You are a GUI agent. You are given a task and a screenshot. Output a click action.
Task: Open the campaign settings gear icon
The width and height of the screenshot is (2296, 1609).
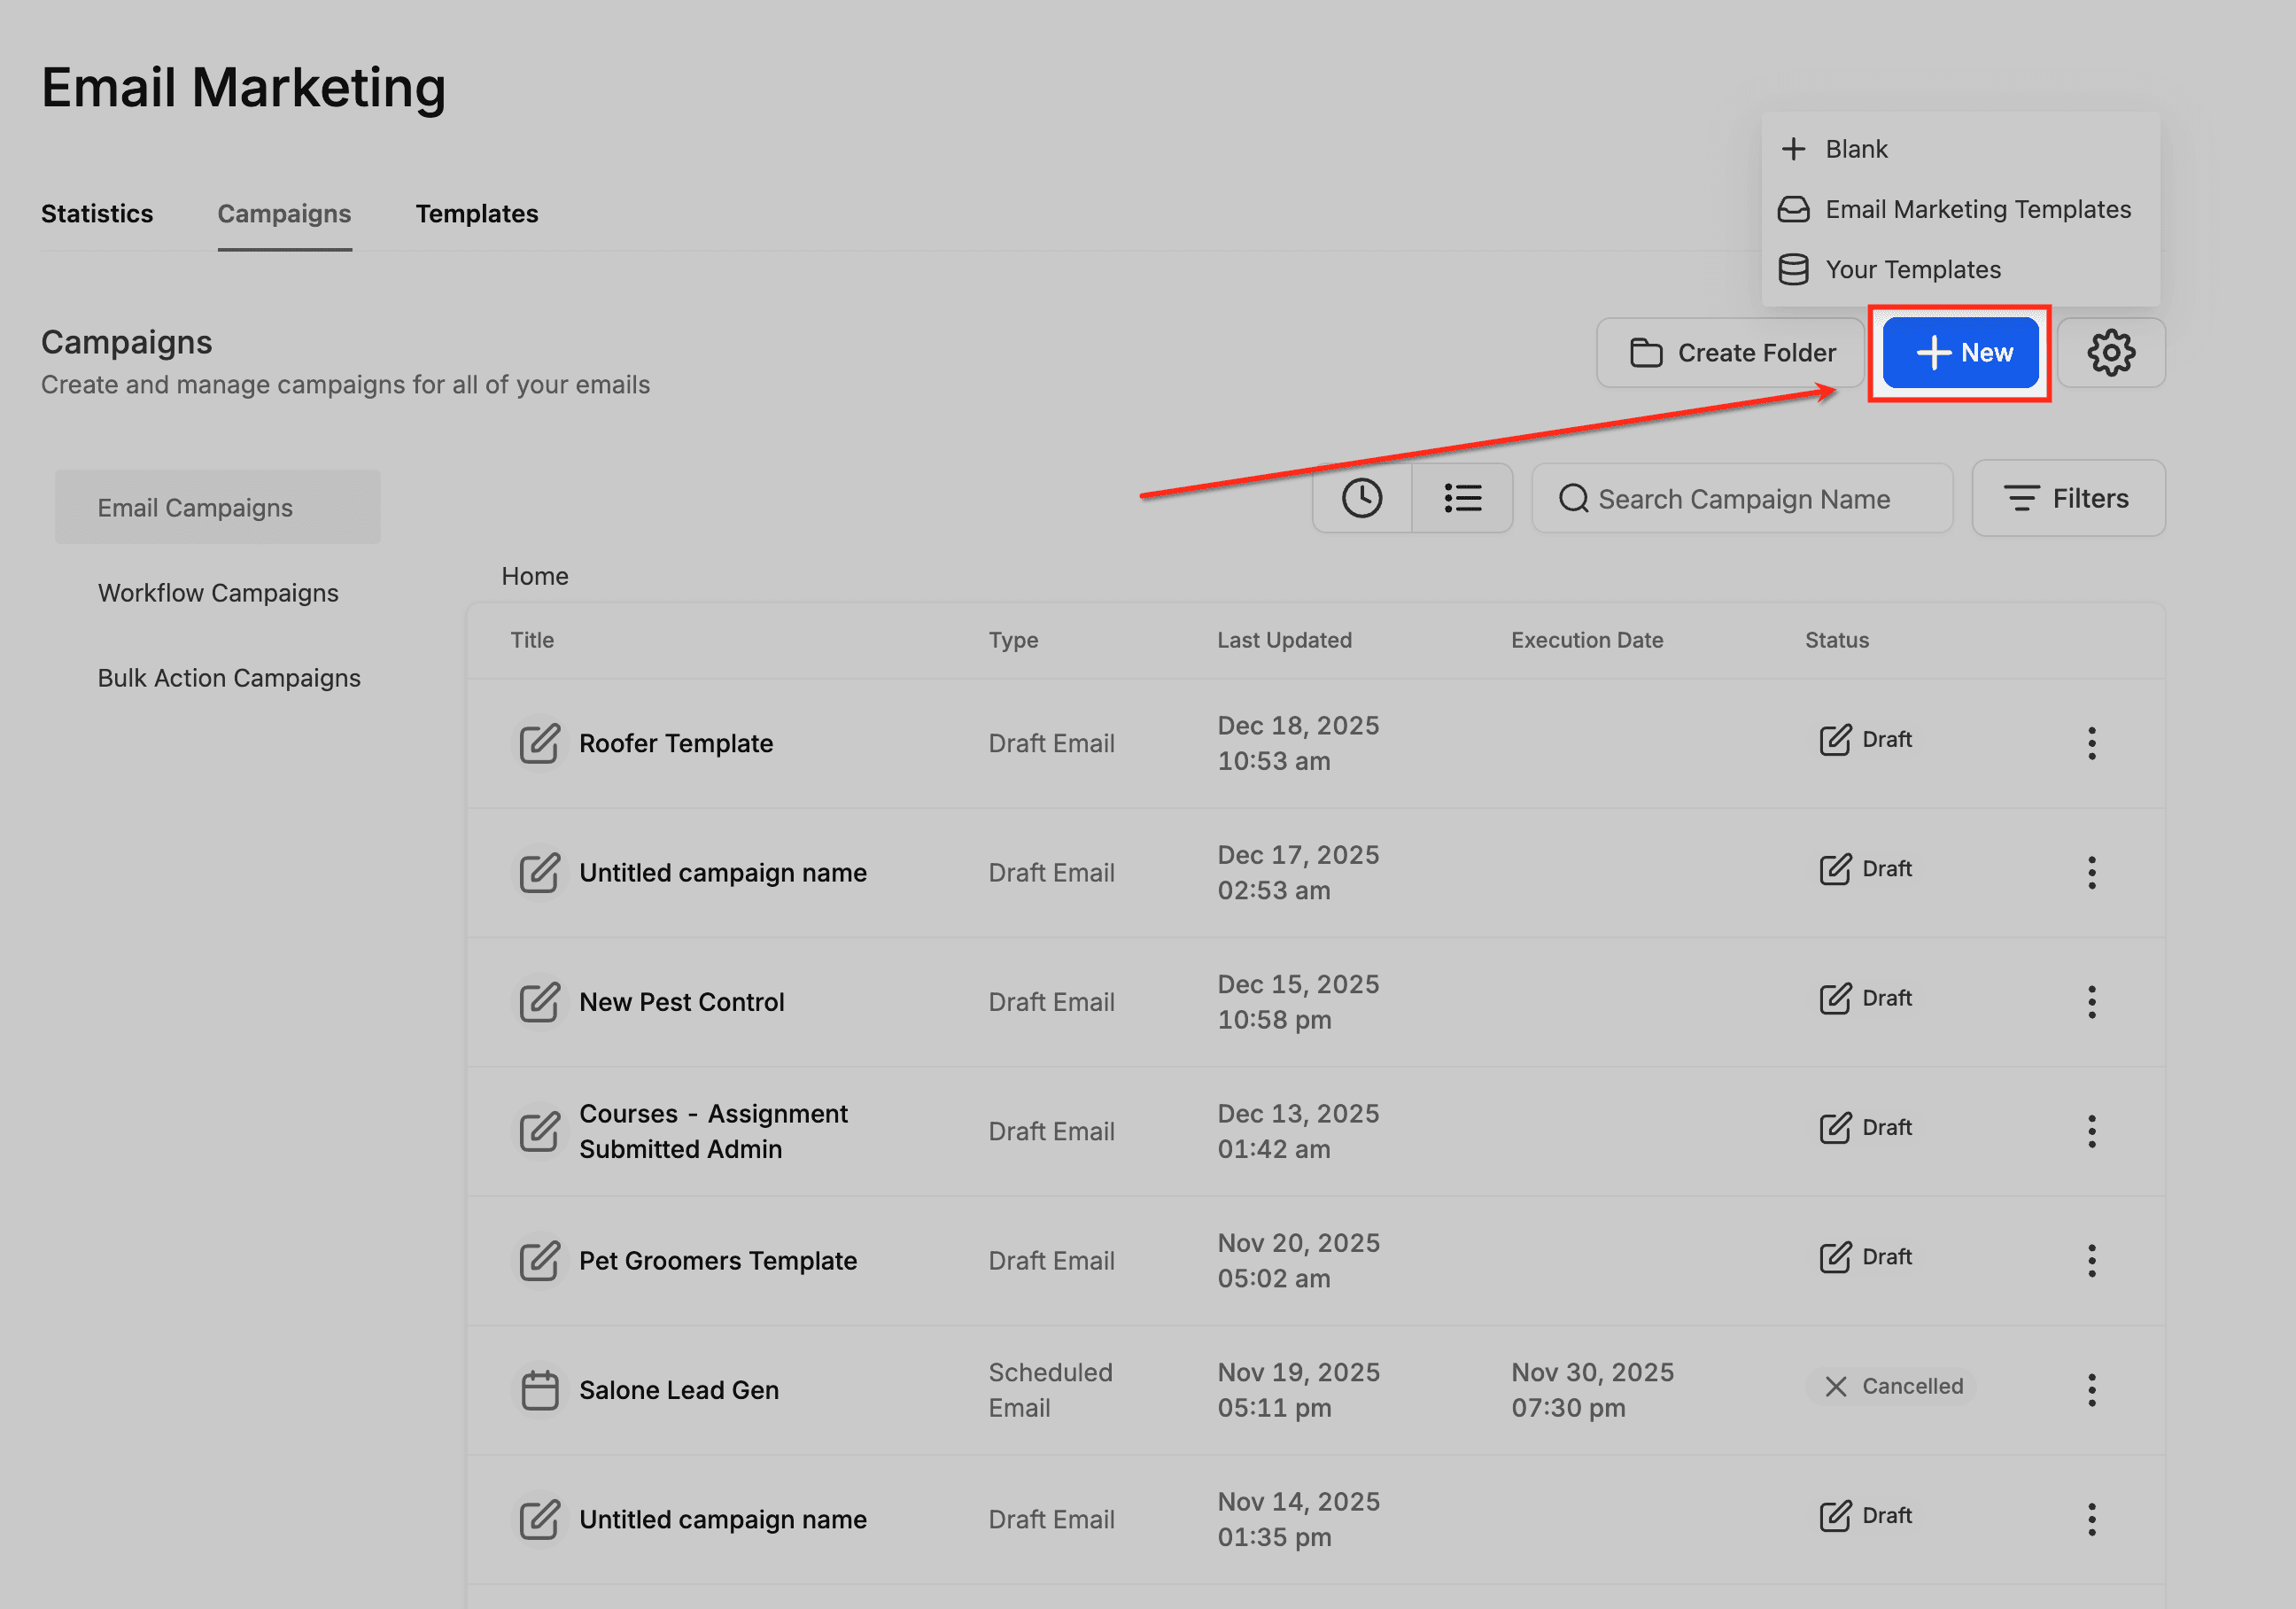[x=2110, y=353]
